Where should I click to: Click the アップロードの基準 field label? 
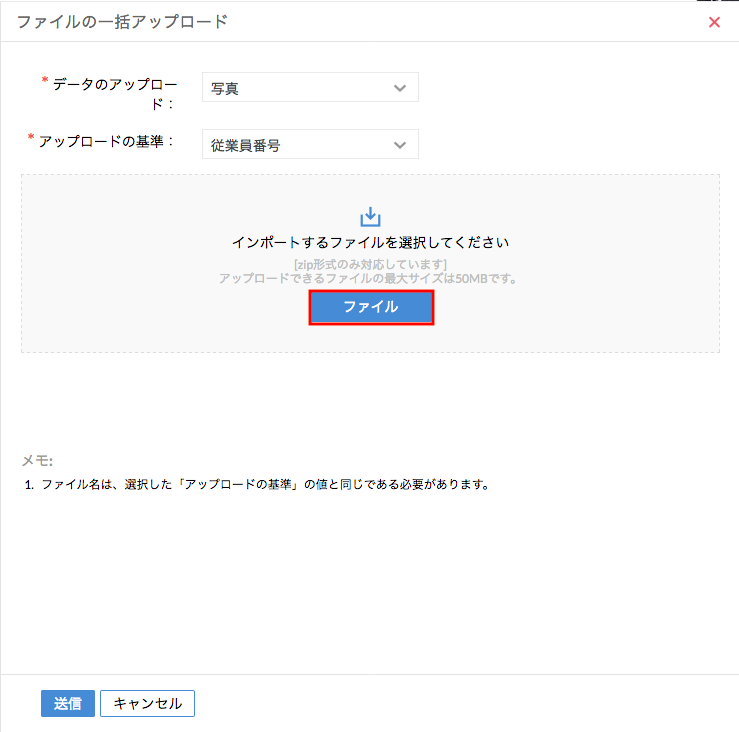(x=106, y=142)
